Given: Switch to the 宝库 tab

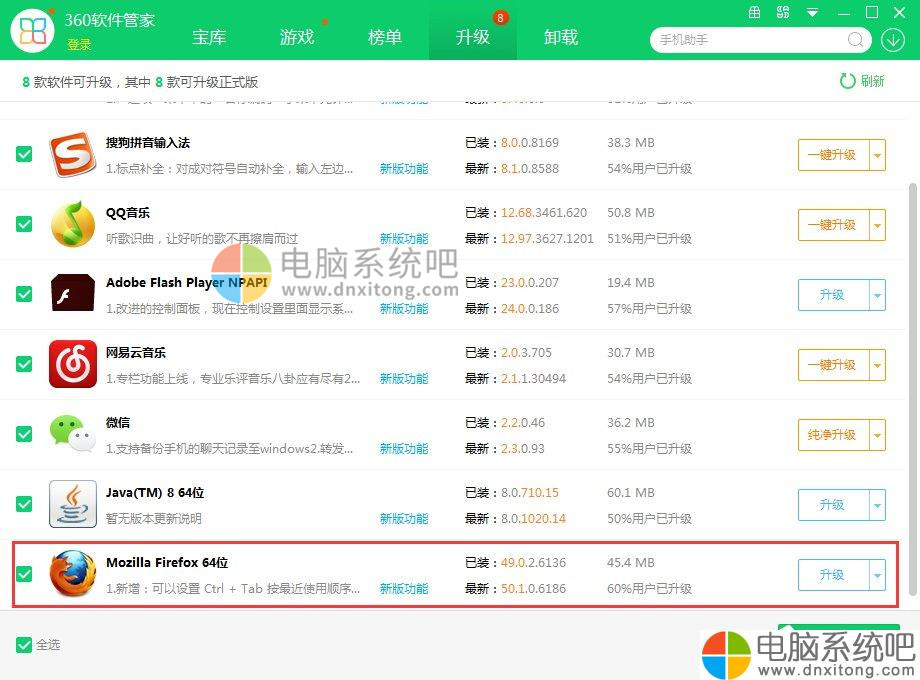Looking at the screenshot, I should pos(209,37).
